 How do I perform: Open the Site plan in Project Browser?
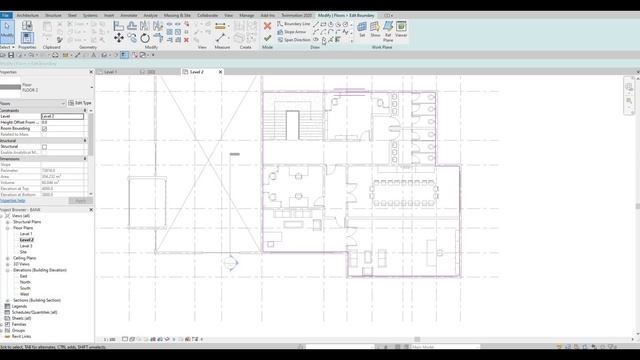(x=23, y=252)
